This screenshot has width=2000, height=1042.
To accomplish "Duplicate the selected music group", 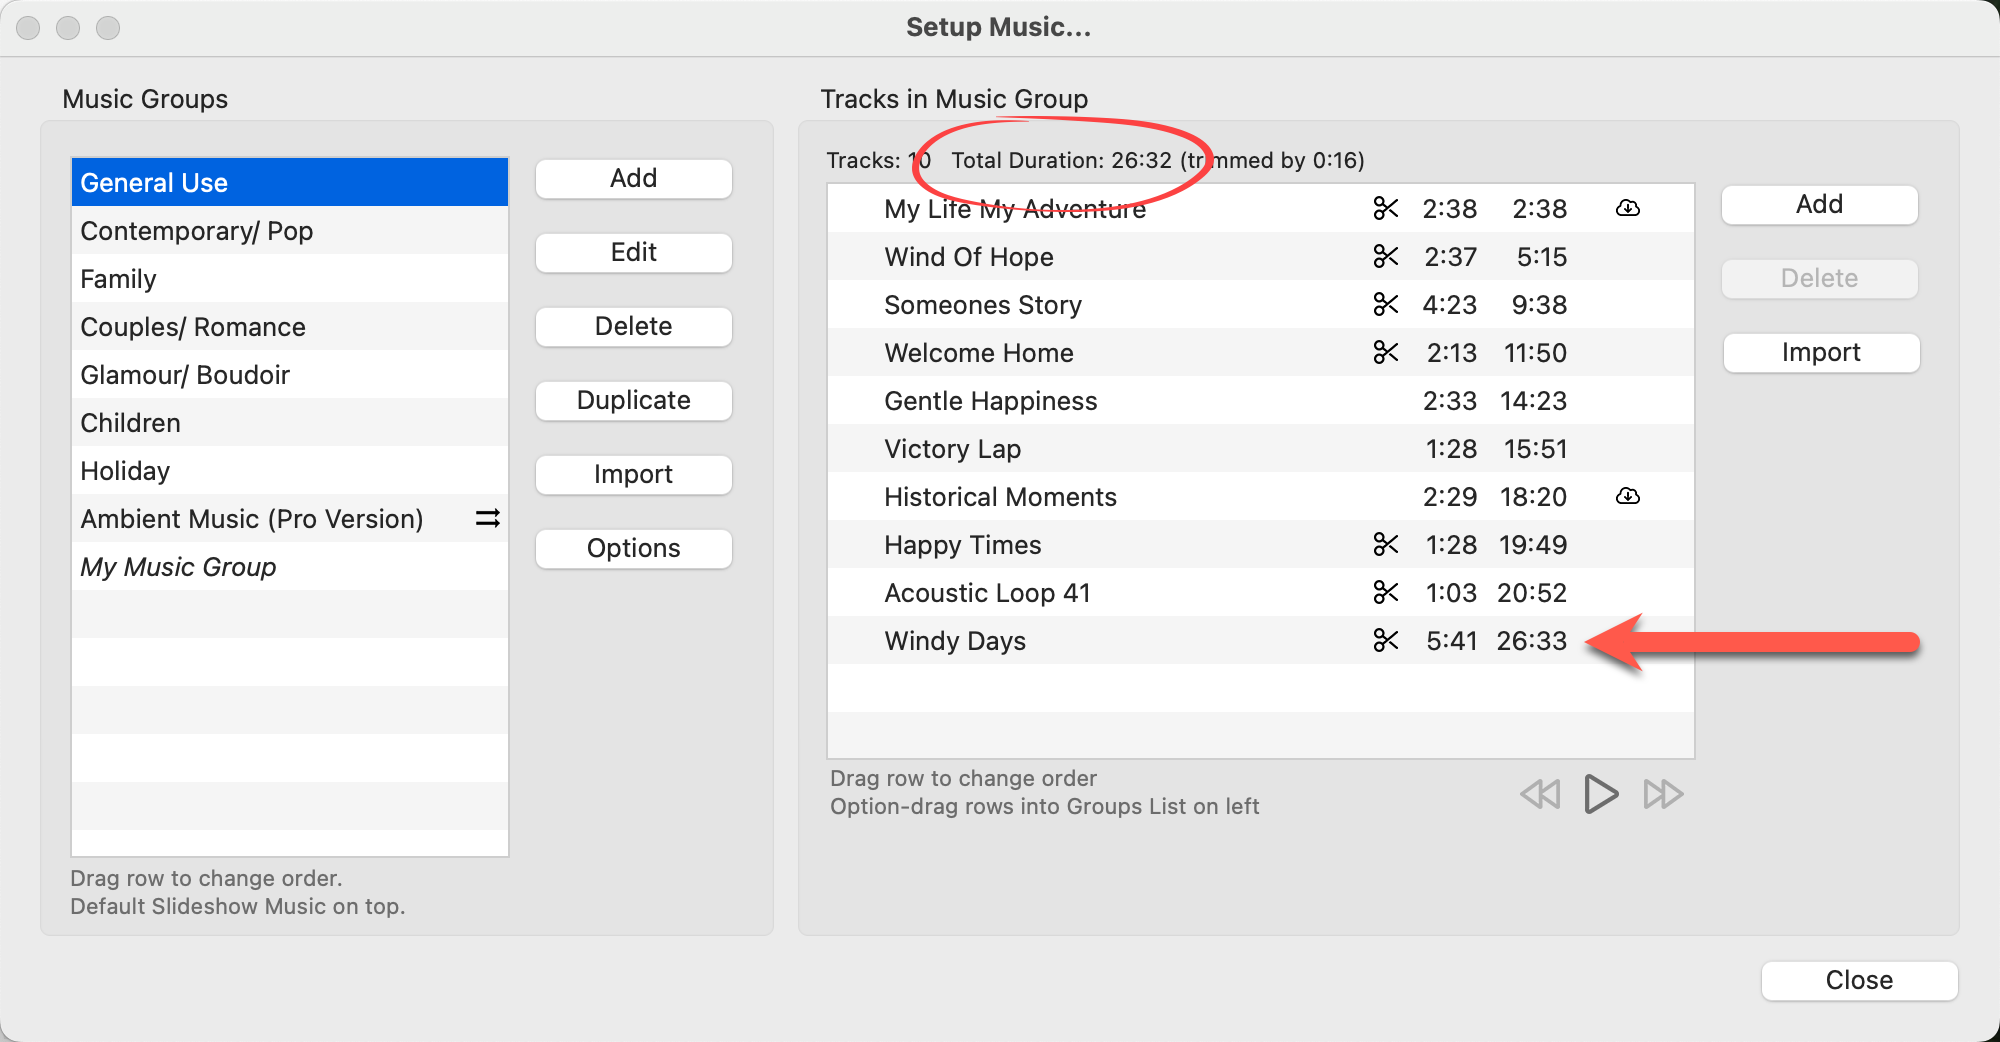I will [633, 400].
